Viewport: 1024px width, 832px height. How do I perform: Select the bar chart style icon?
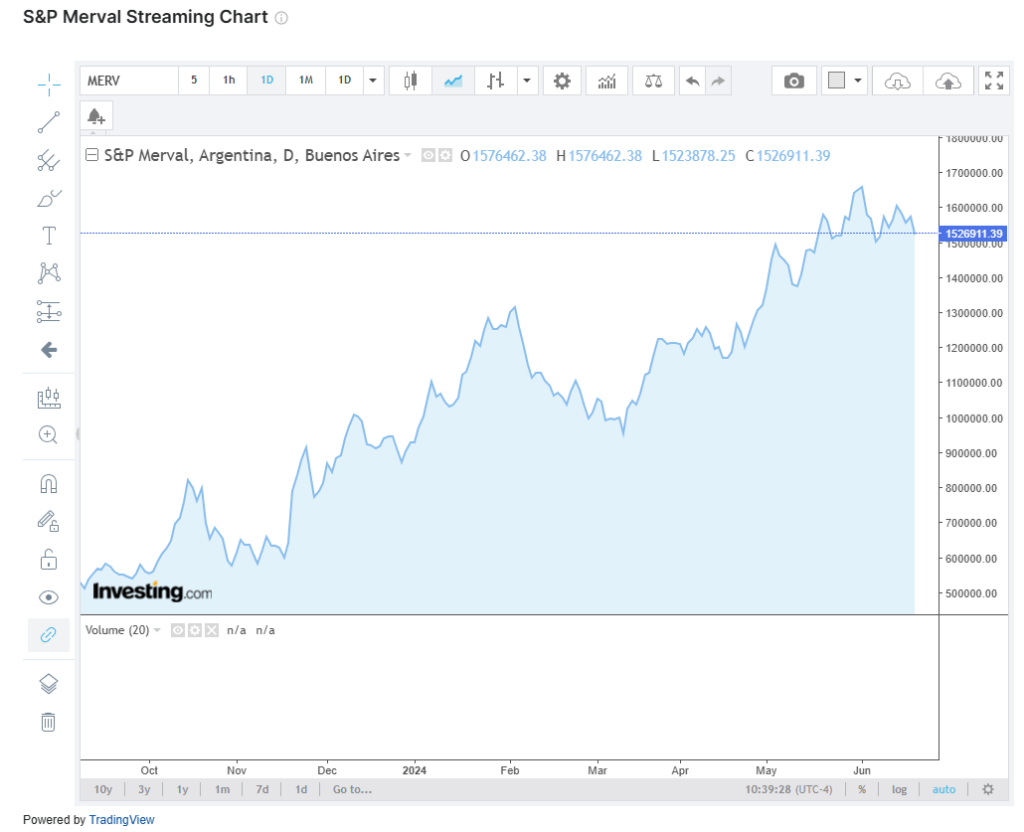[x=496, y=81]
